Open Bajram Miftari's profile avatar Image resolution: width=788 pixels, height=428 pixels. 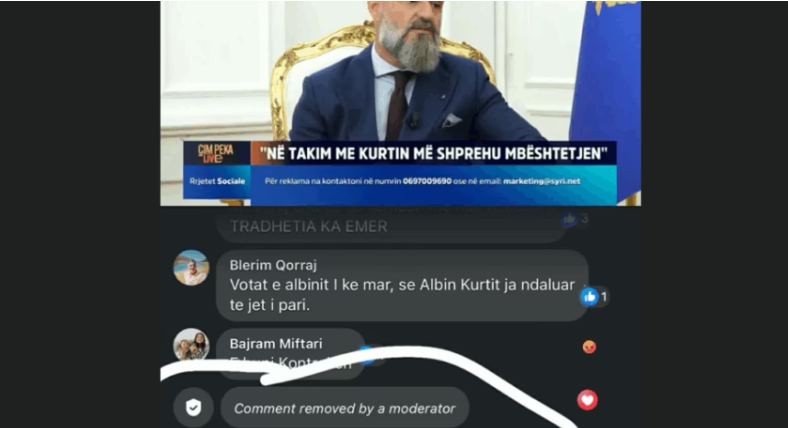pos(191,345)
